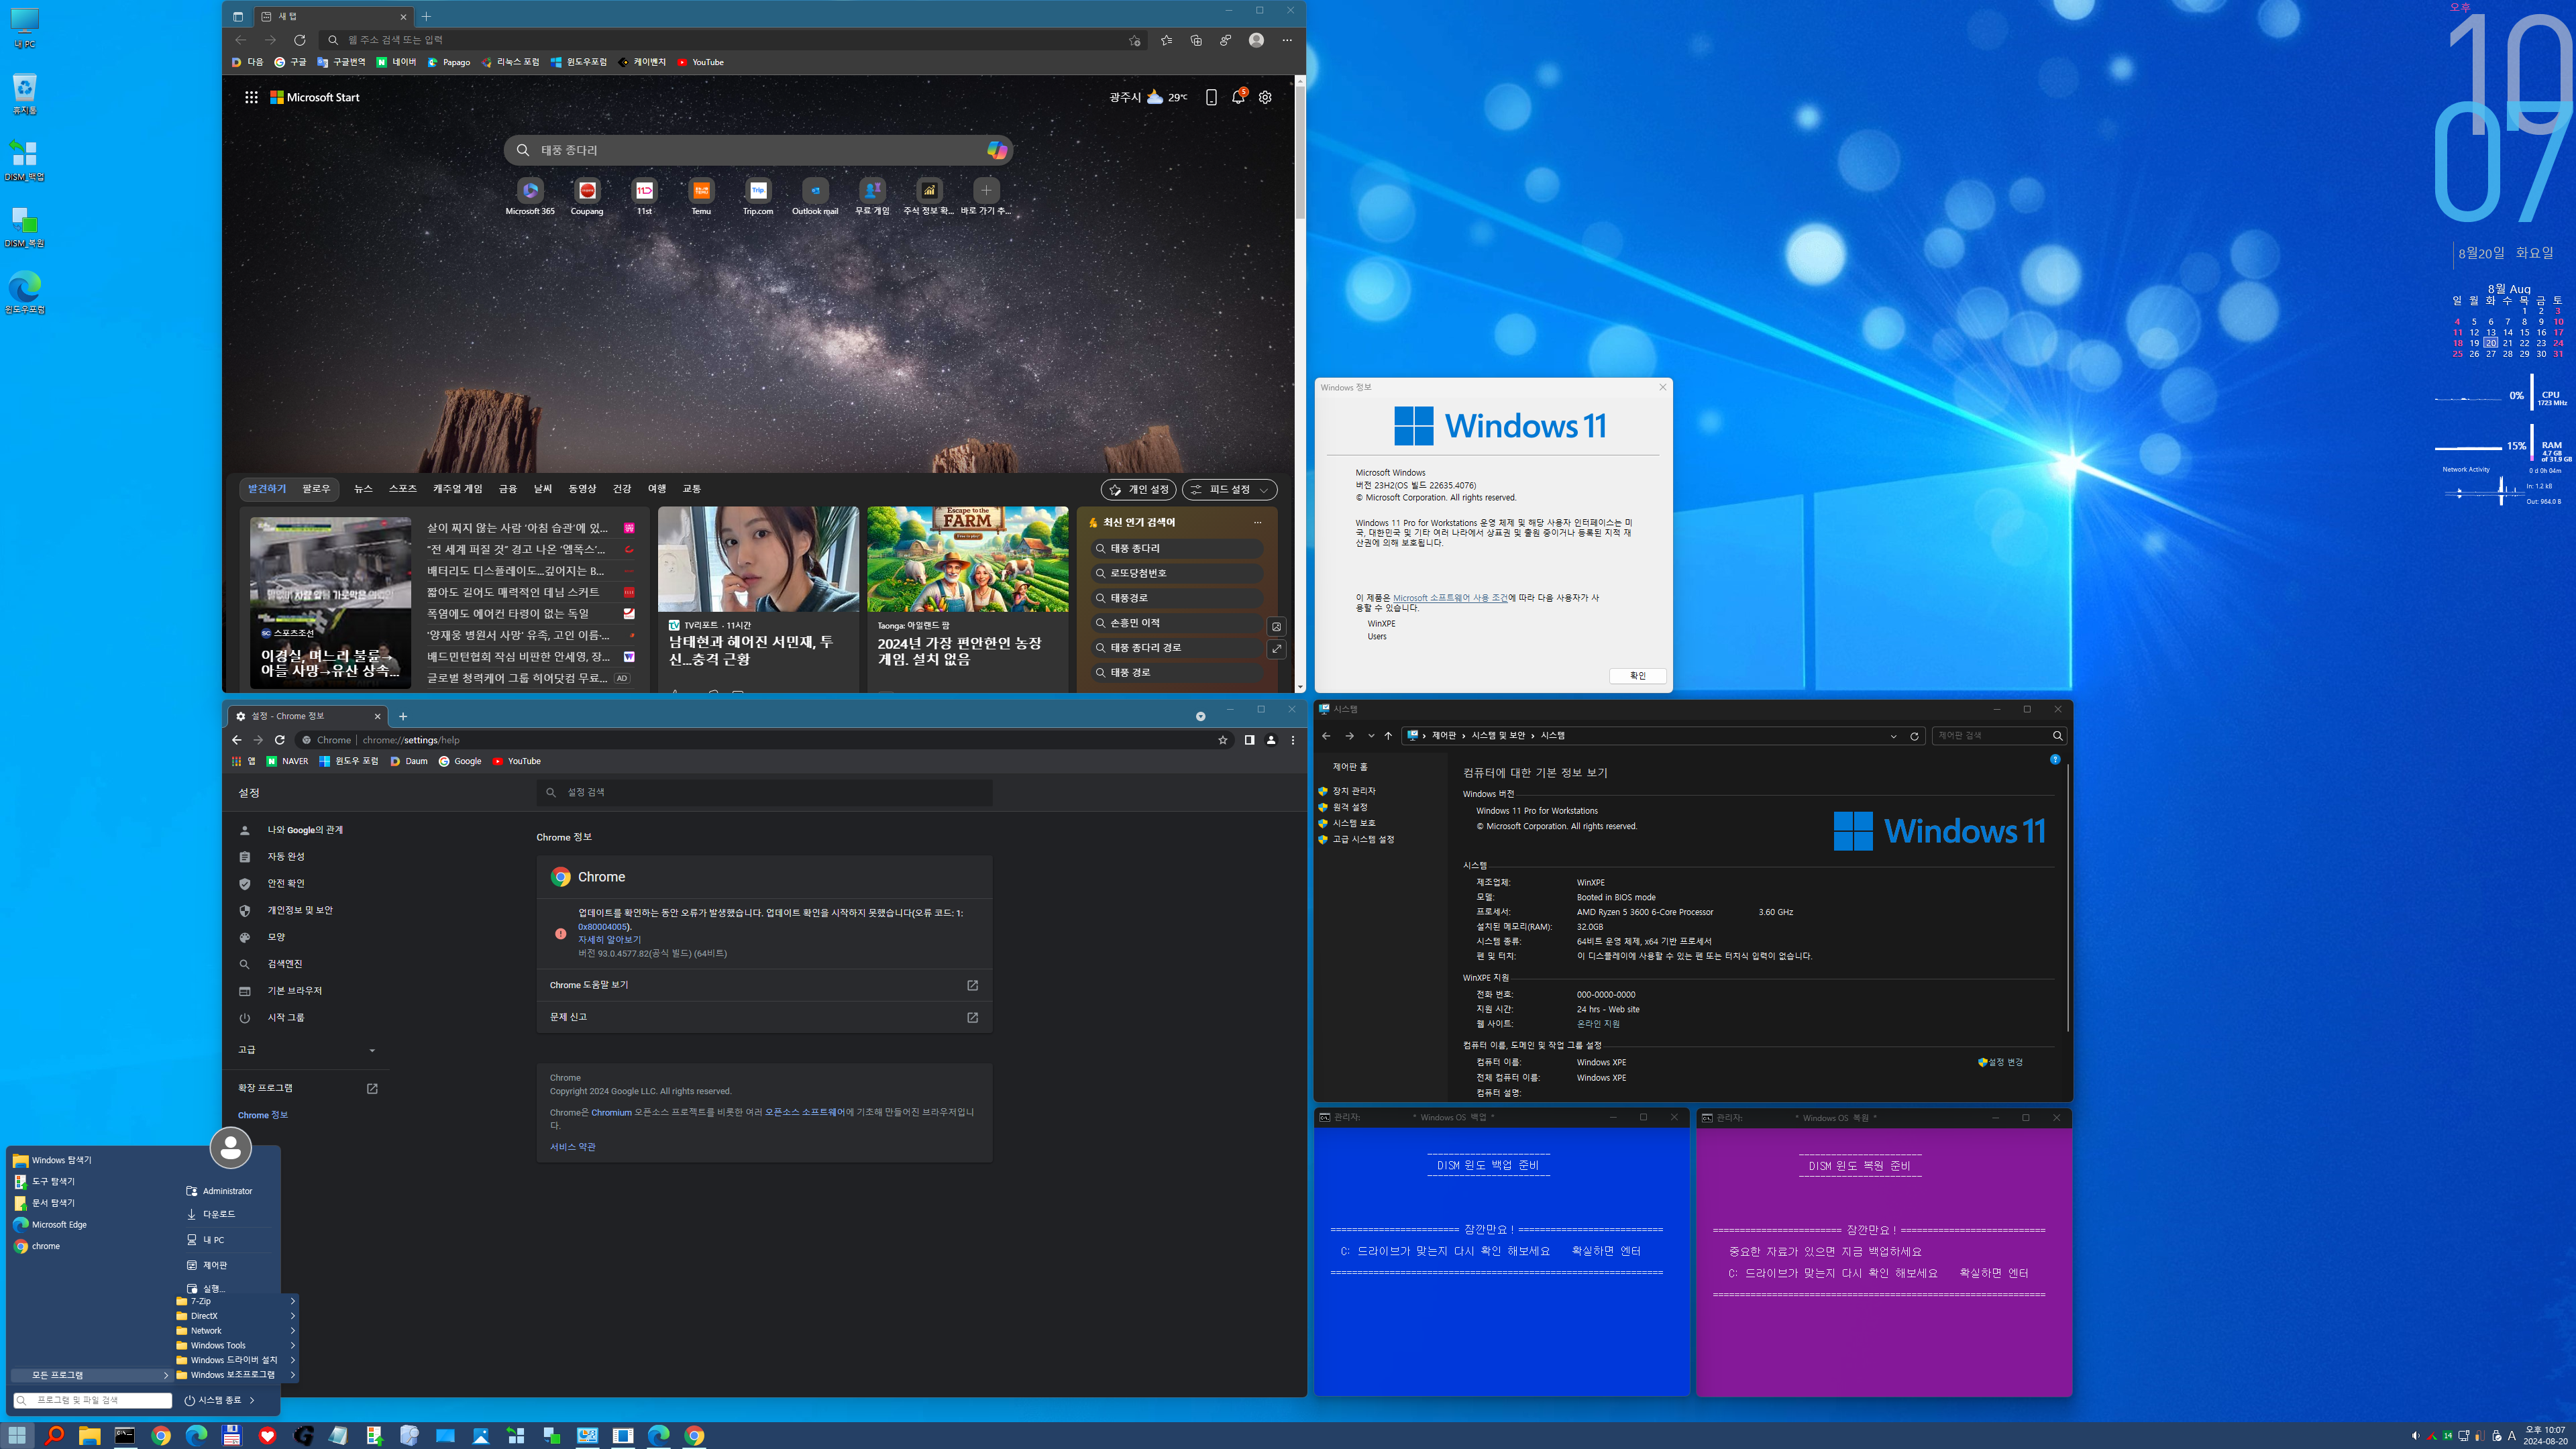Click the volume icon in system tray
2576x1449 pixels.
click(2415, 1436)
